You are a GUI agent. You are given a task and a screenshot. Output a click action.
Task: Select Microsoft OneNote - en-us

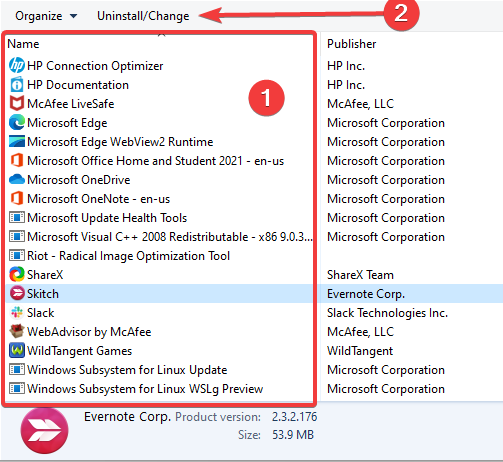click(x=98, y=199)
